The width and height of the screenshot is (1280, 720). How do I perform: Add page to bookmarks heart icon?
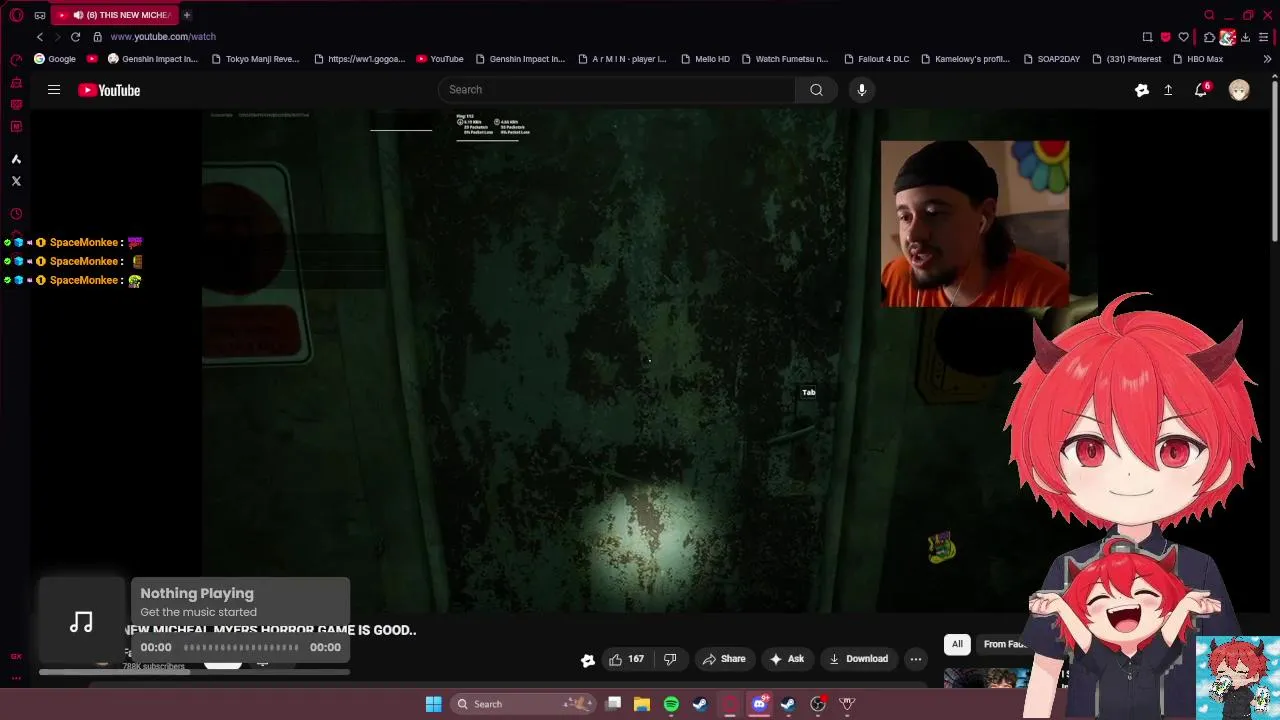1184,37
